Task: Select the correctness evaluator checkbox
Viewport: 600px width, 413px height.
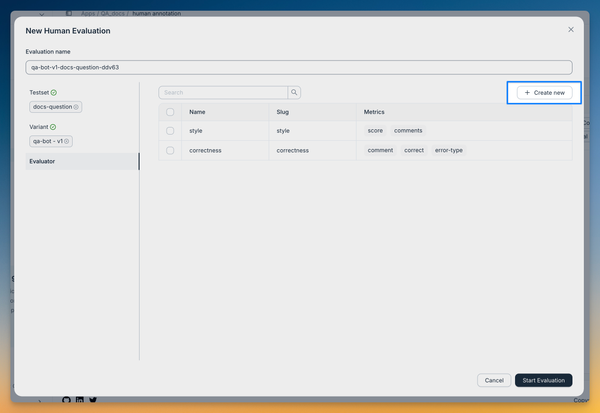Action: click(x=170, y=150)
